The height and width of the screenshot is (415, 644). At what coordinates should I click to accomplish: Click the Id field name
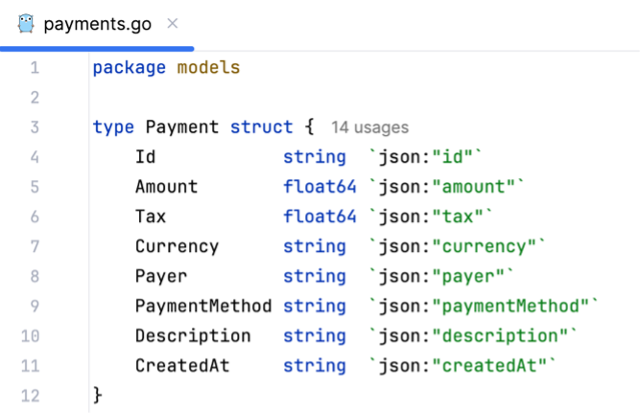tap(145, 157)
